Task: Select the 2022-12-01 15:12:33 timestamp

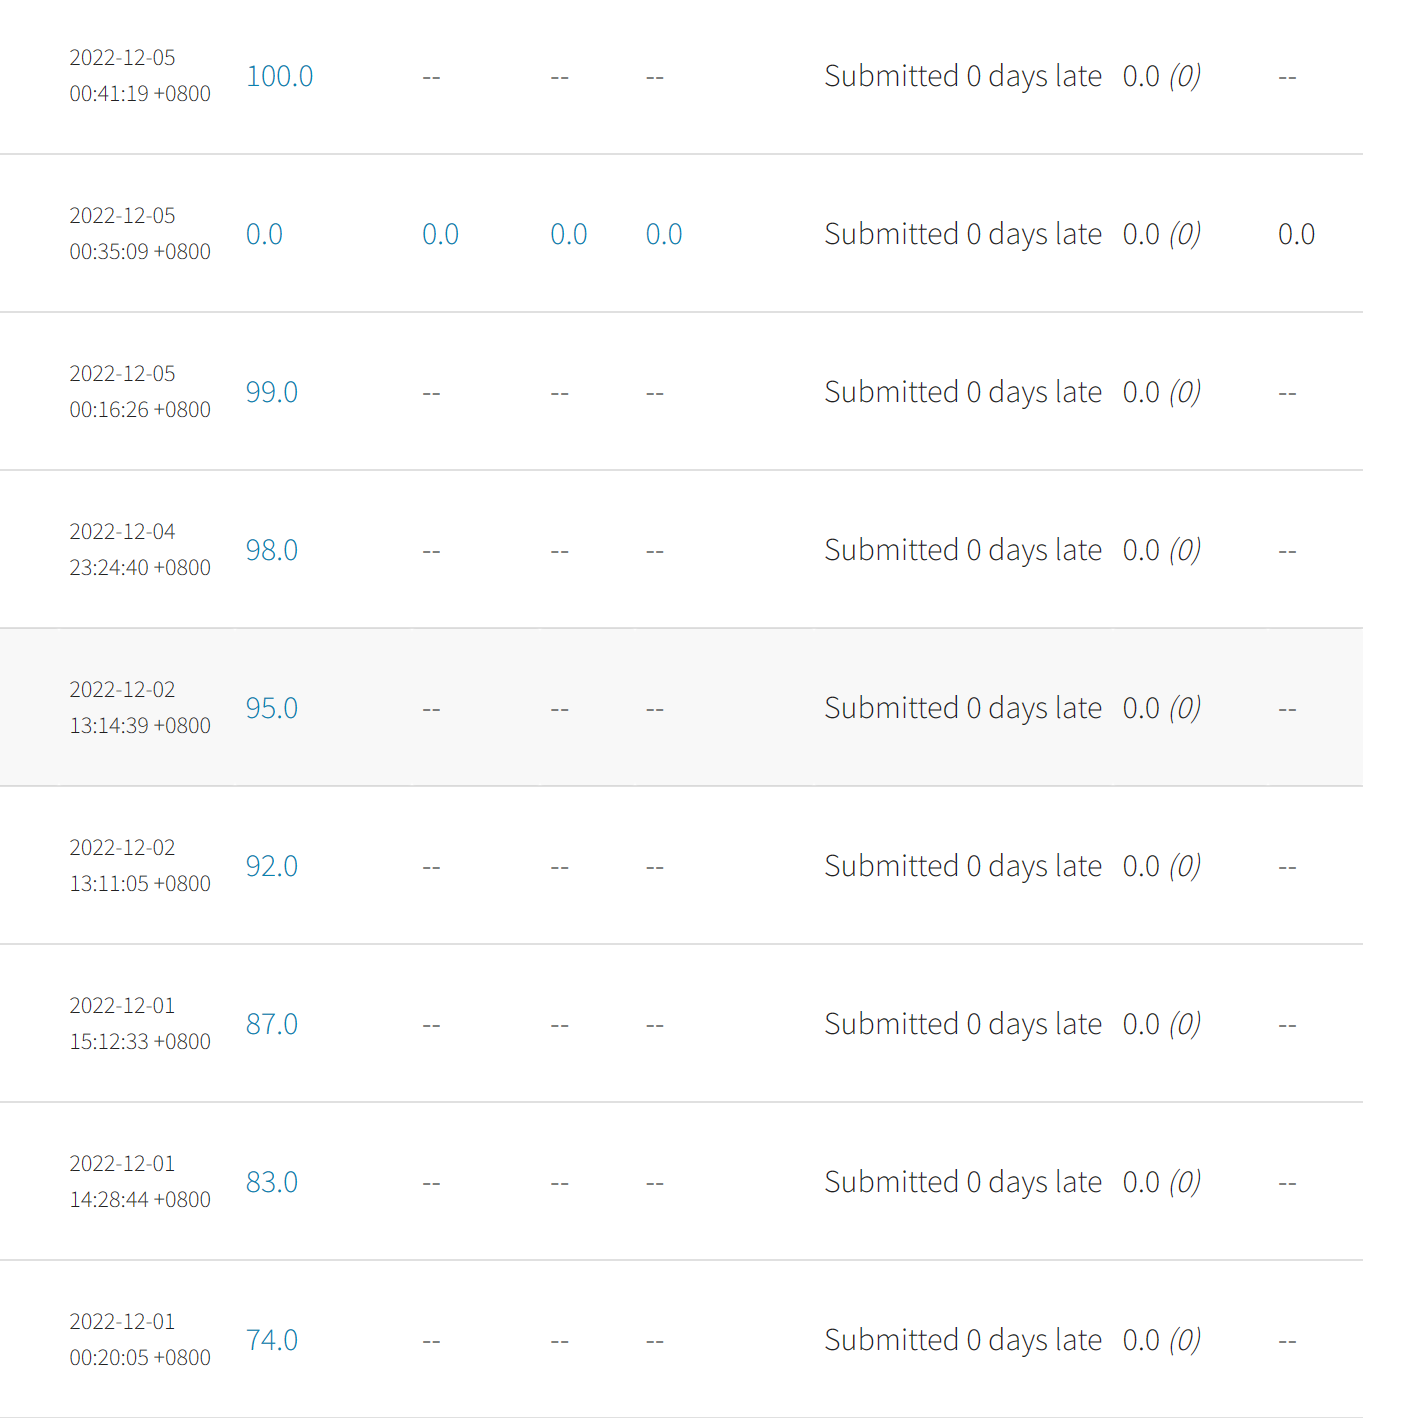Action: 139,1024
